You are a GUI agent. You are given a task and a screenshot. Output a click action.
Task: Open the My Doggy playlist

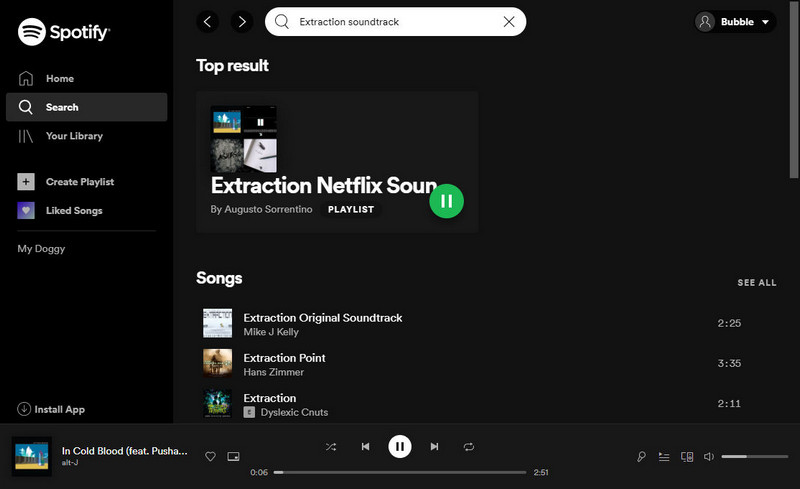pos(41,249)
